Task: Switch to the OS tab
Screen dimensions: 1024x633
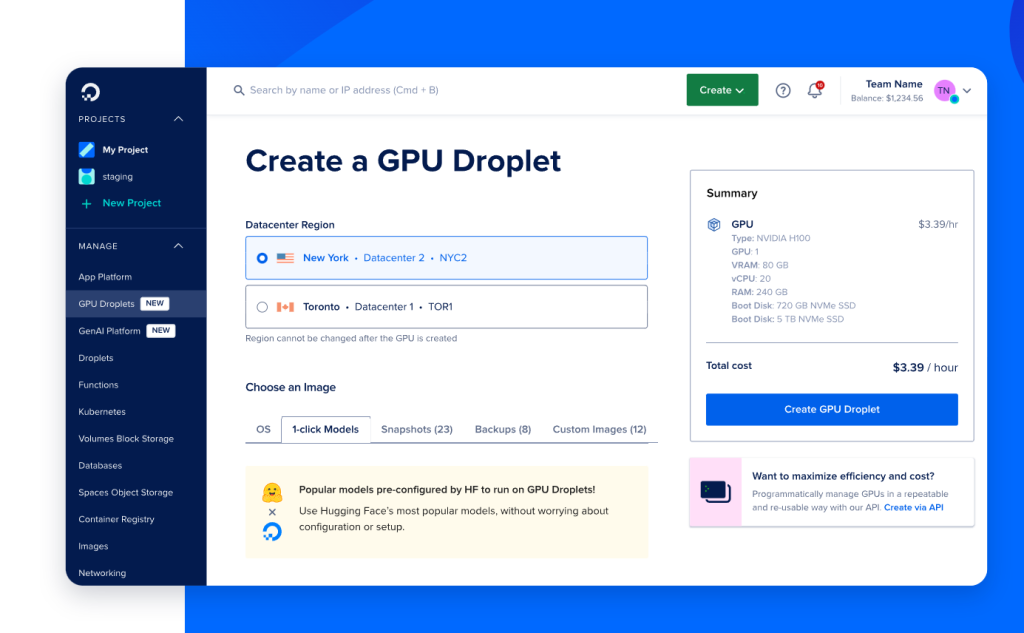Action: pyautogui.click(x=263, y=429)
